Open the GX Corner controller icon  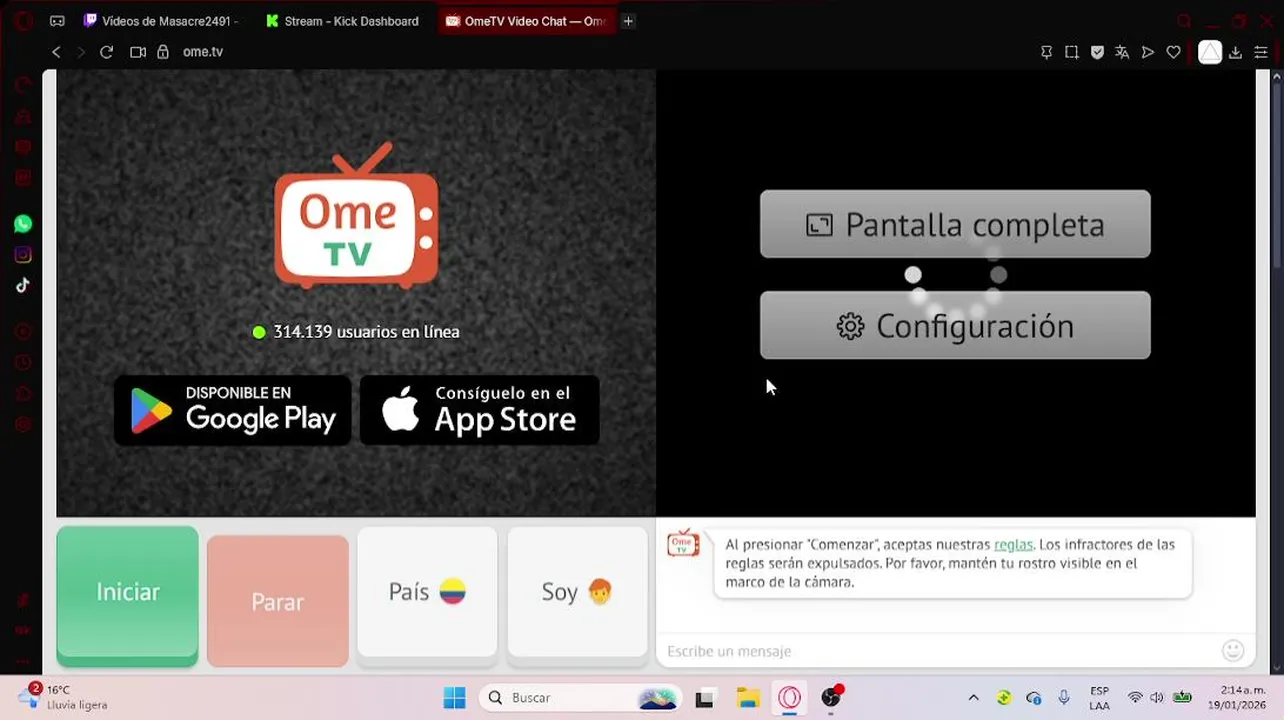[x=57, y=21]
